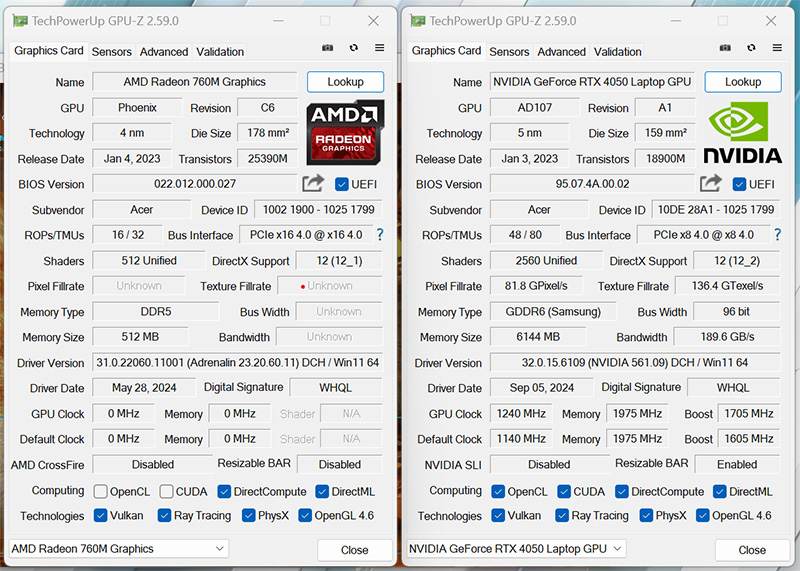Toggle OpenGL 4.6 checkbox in NVIDIA window
The width and height of the screenshot is (800, 571).
[x=703, y=515]
